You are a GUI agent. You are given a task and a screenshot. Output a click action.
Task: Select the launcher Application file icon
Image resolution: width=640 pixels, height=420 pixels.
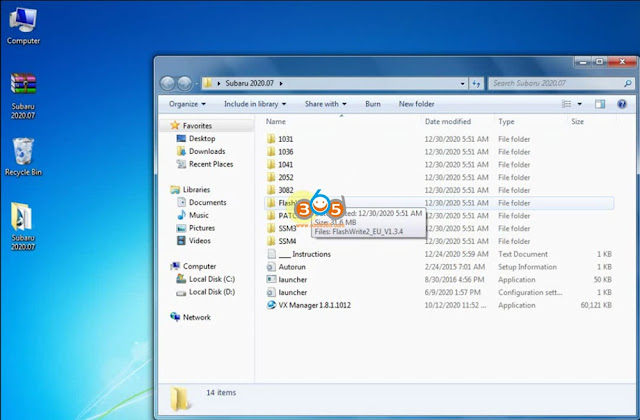[271, 280]
